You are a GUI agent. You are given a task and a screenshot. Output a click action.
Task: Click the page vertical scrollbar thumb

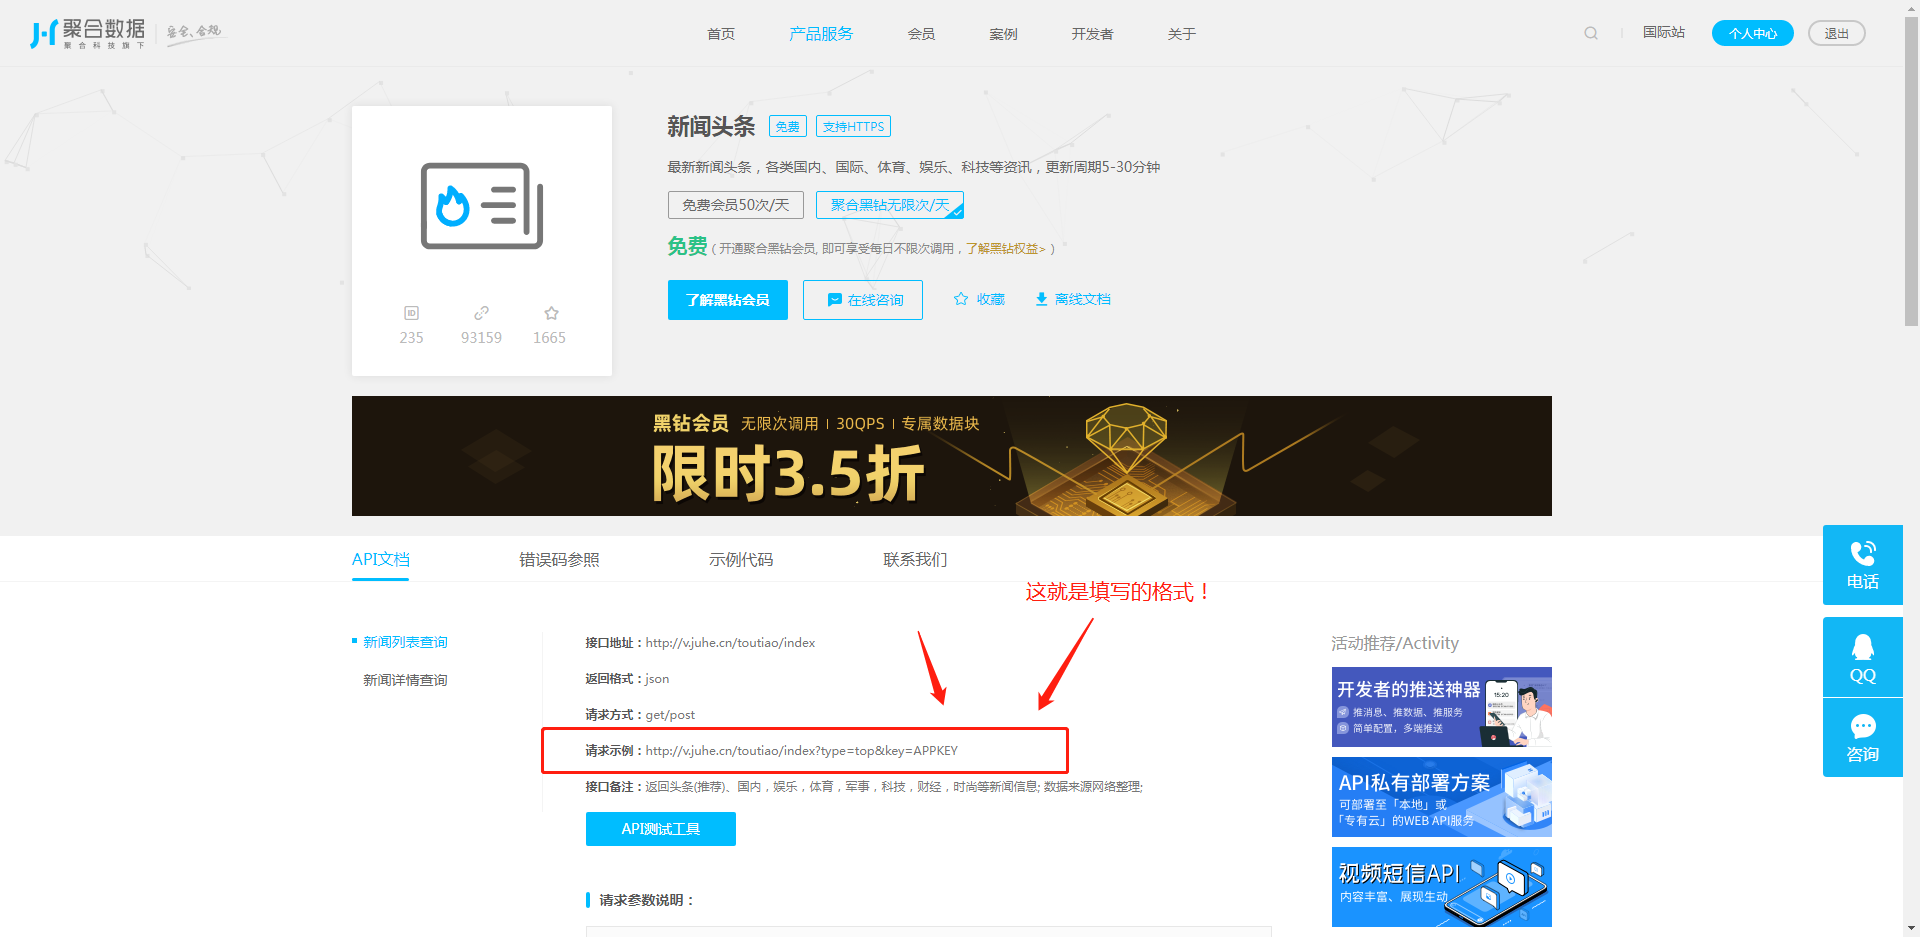(x=1912, y=170)
